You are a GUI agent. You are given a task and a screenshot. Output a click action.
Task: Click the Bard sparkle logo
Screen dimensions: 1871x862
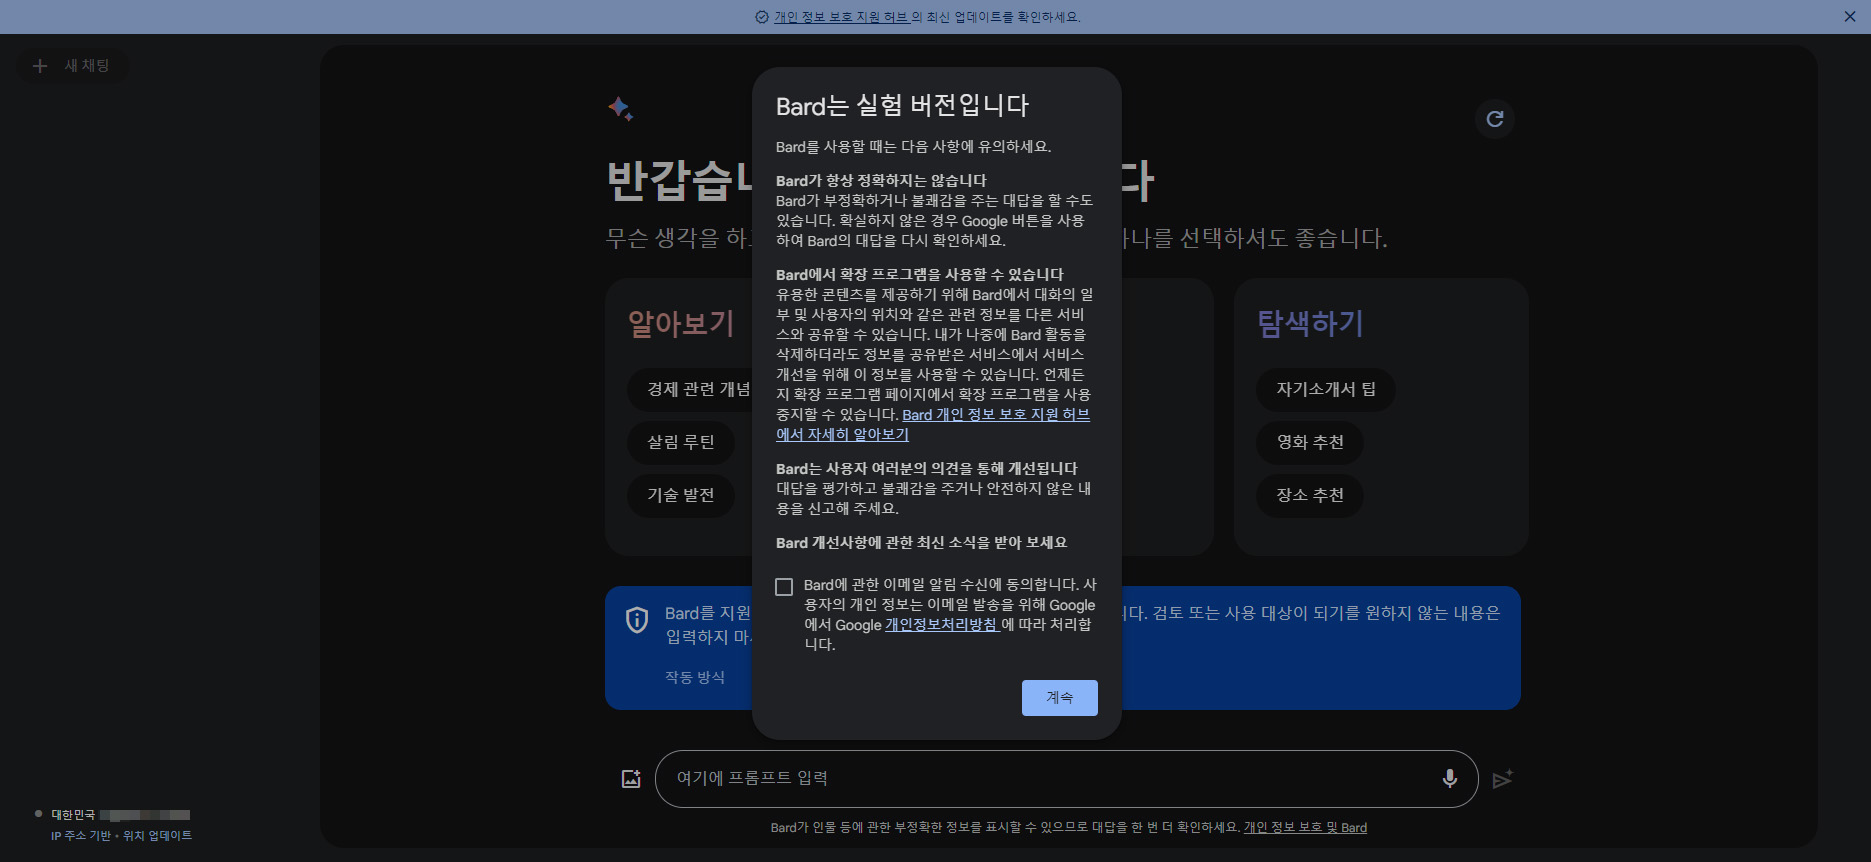tap(620, 109)
